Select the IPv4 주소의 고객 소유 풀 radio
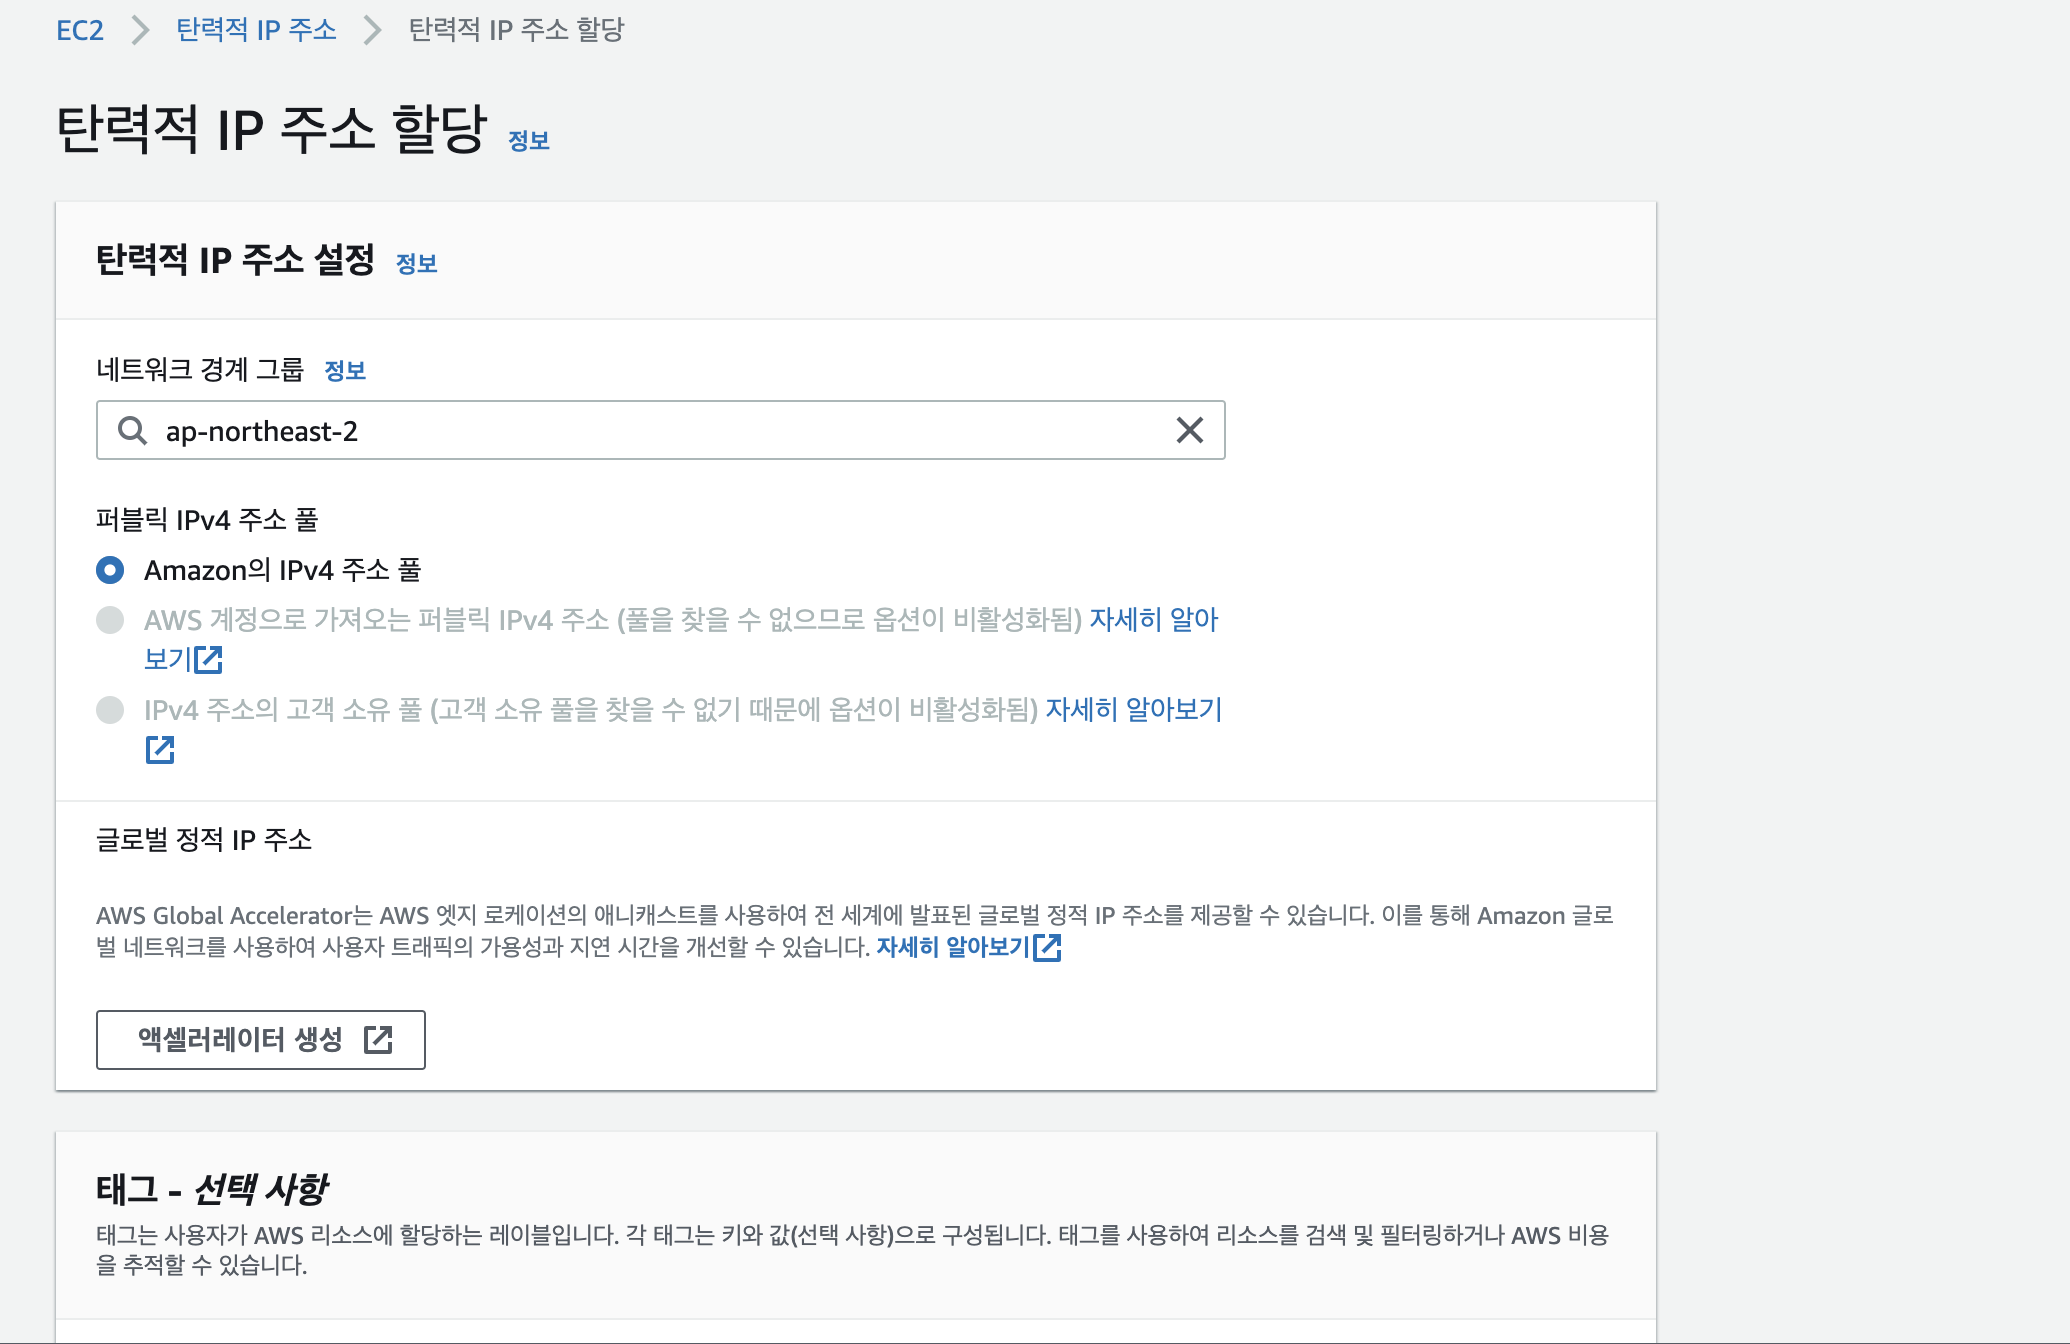The height and width of the screenshot is (1344, 2070). tap(110, 710)
